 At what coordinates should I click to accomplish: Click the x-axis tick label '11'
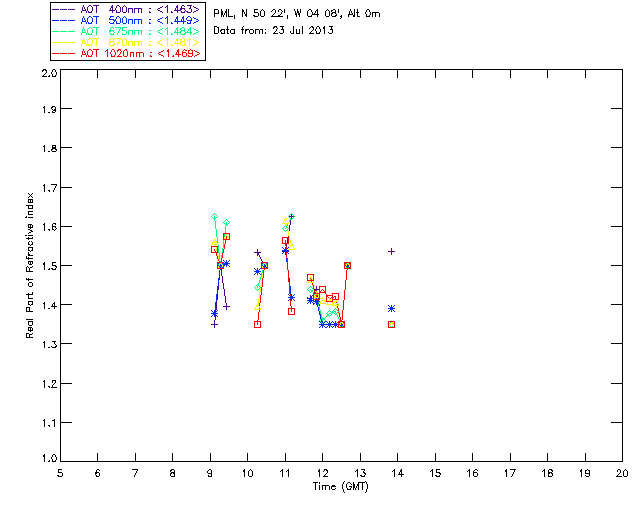coord(285,473)
